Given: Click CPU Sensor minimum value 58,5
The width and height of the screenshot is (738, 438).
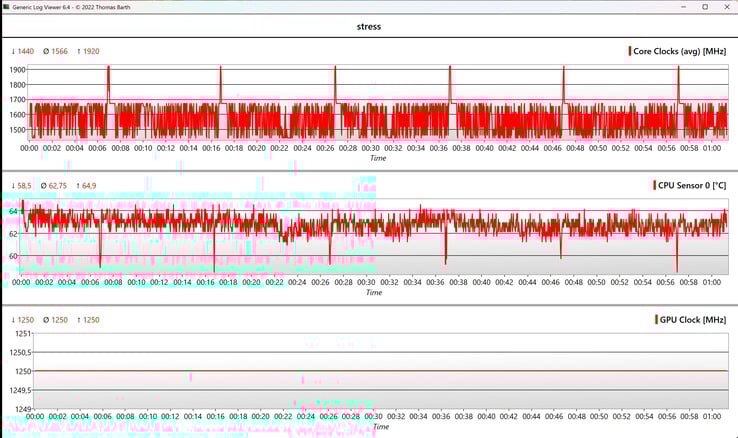Looking at the screenshot, I should (22, 186).
